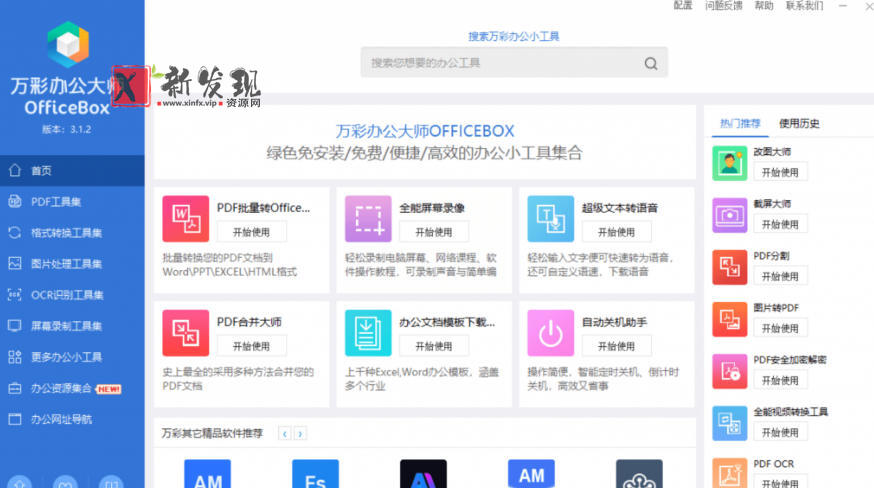Viewport: 874px width, 488px height.
Task: Open 图片处理工具集 in the sidebar
Action: click(72, 264)
